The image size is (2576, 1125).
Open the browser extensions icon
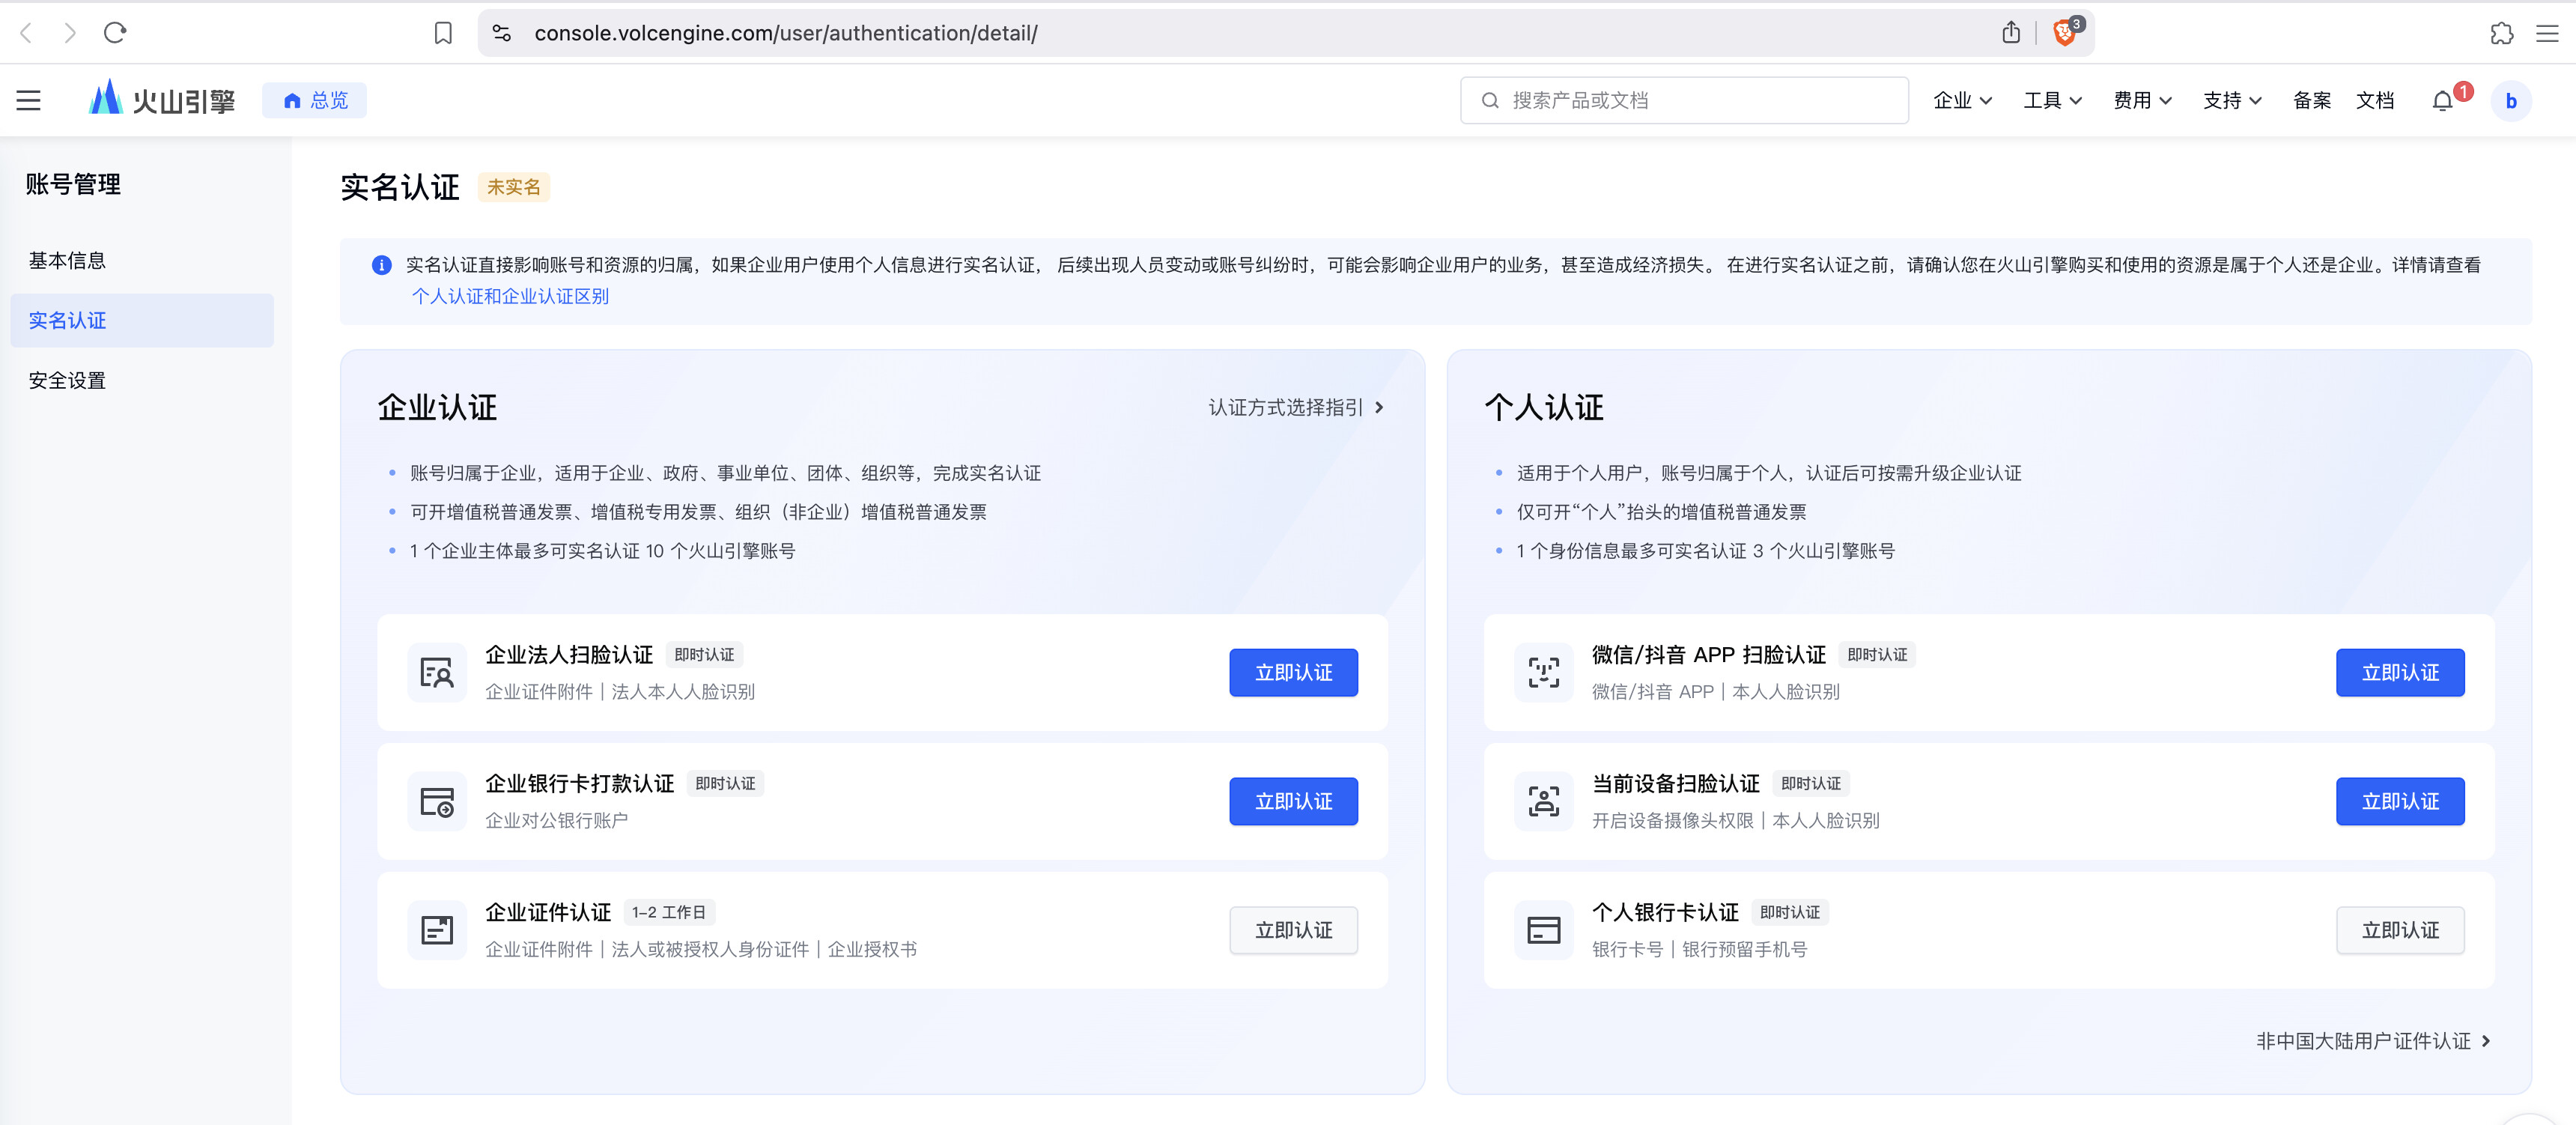pyautogui.click(x=2501, y=33)
